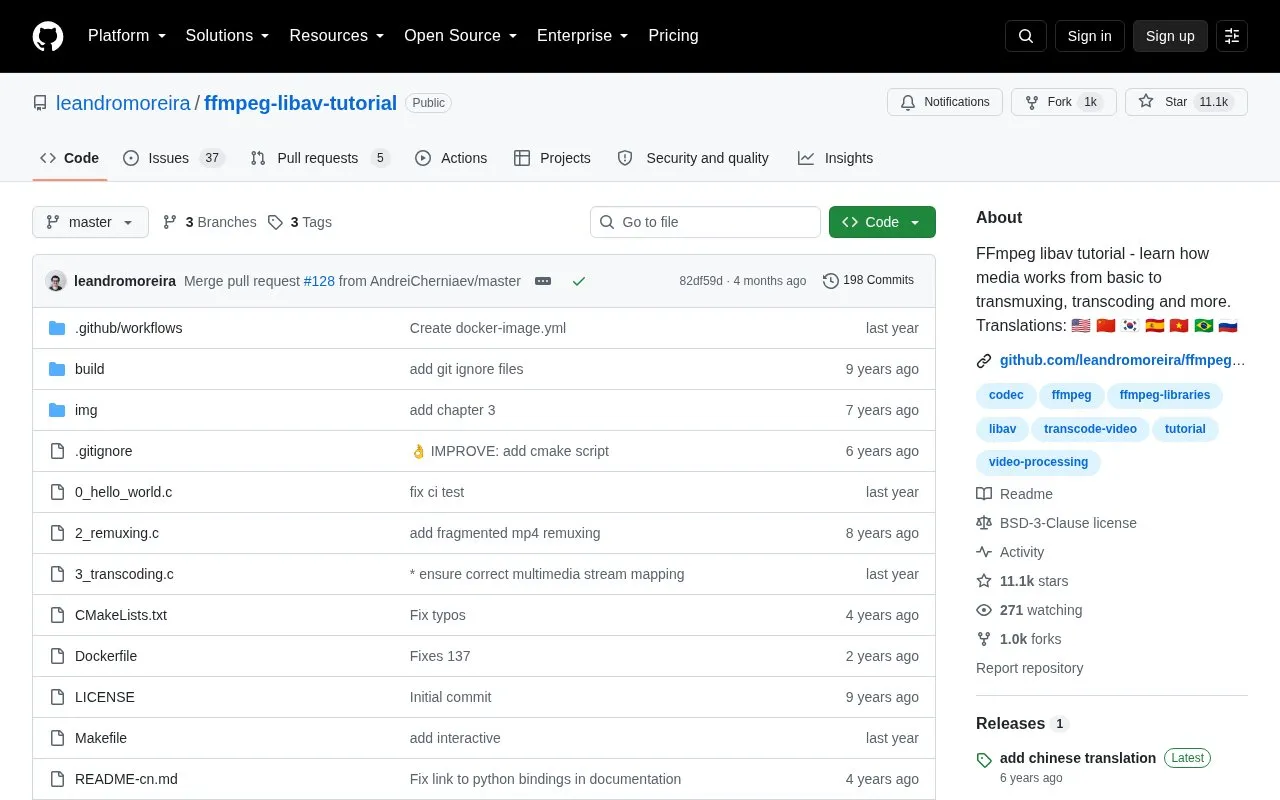Expand the Platform menu
1280x800 pixels.
point(127,36)
